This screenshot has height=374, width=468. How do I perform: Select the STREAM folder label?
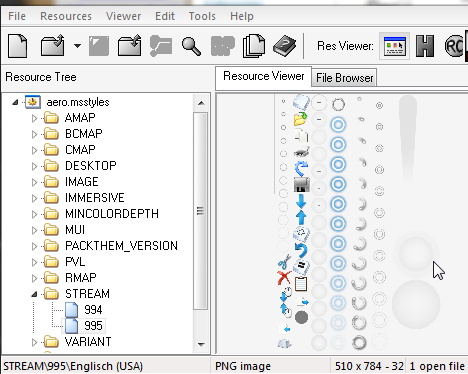coord(87,294)
